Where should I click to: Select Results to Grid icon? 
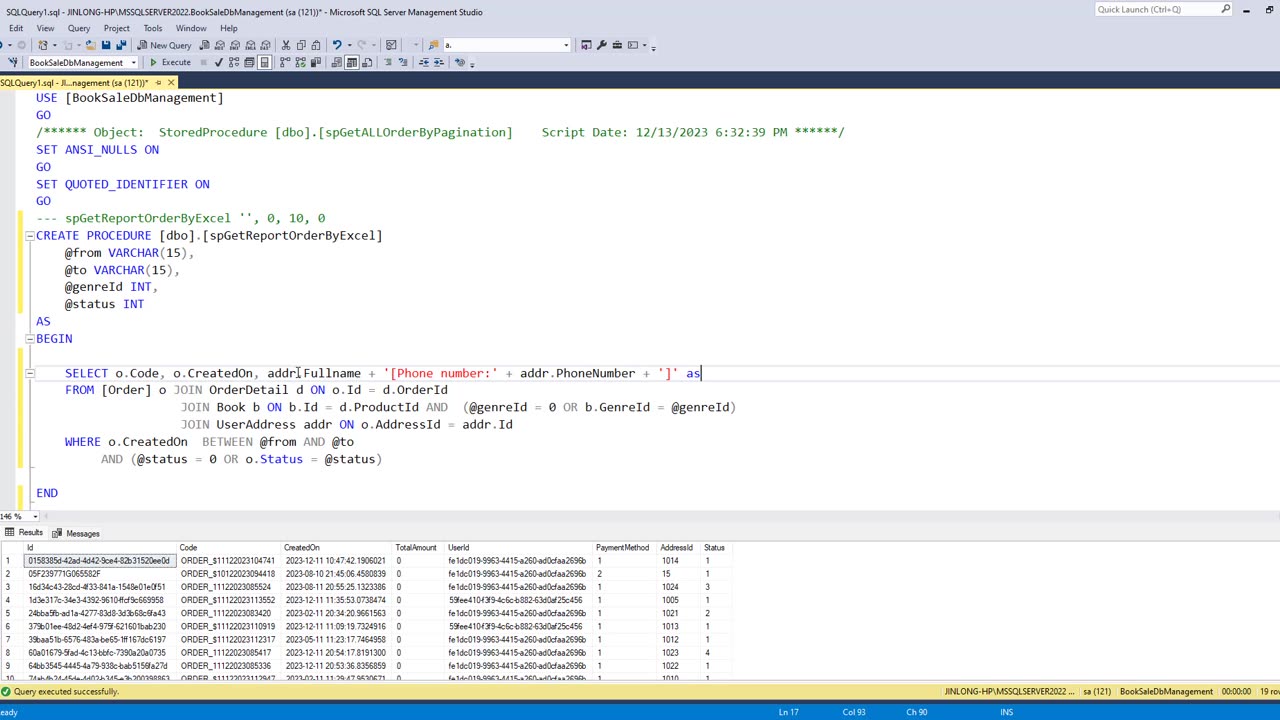352,62
